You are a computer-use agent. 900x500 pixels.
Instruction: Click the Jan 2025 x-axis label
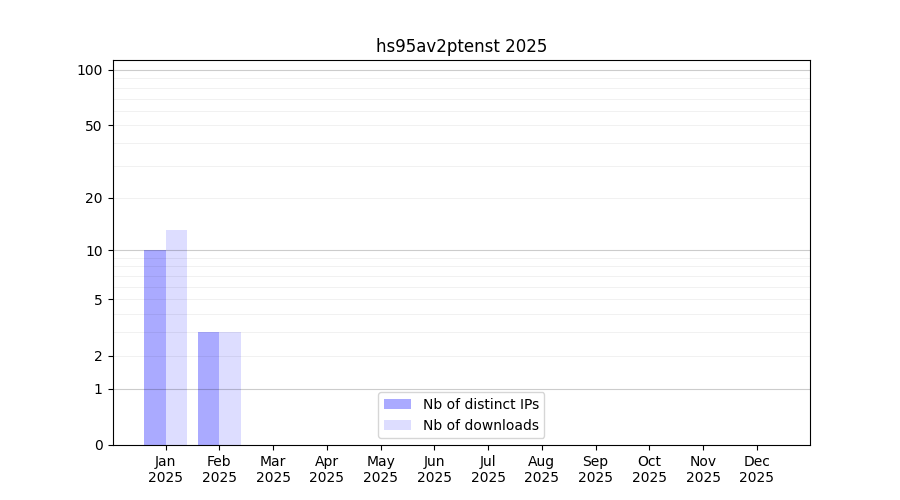[x=166, y=469]
